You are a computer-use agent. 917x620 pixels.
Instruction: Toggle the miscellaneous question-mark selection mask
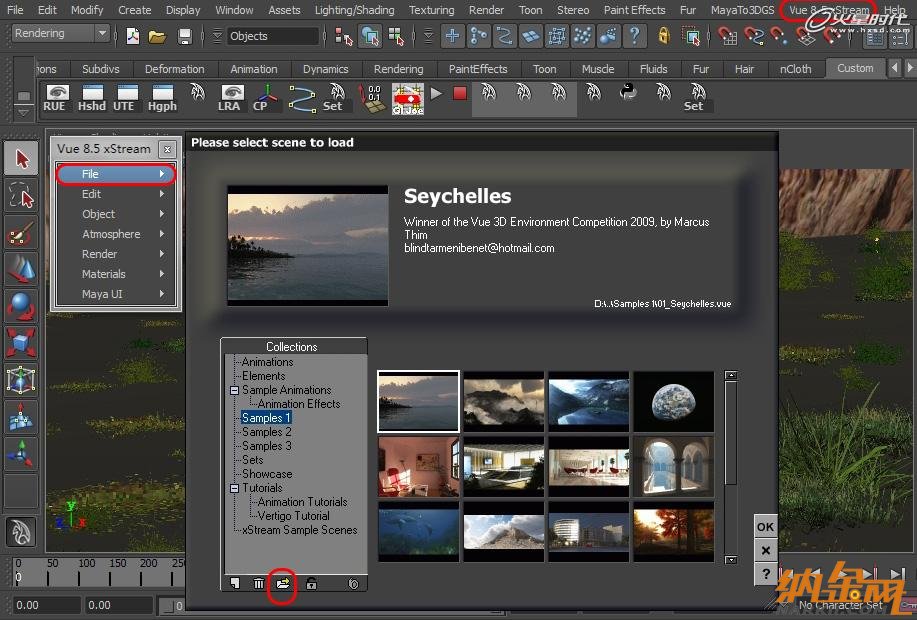(x=635, y=36)
